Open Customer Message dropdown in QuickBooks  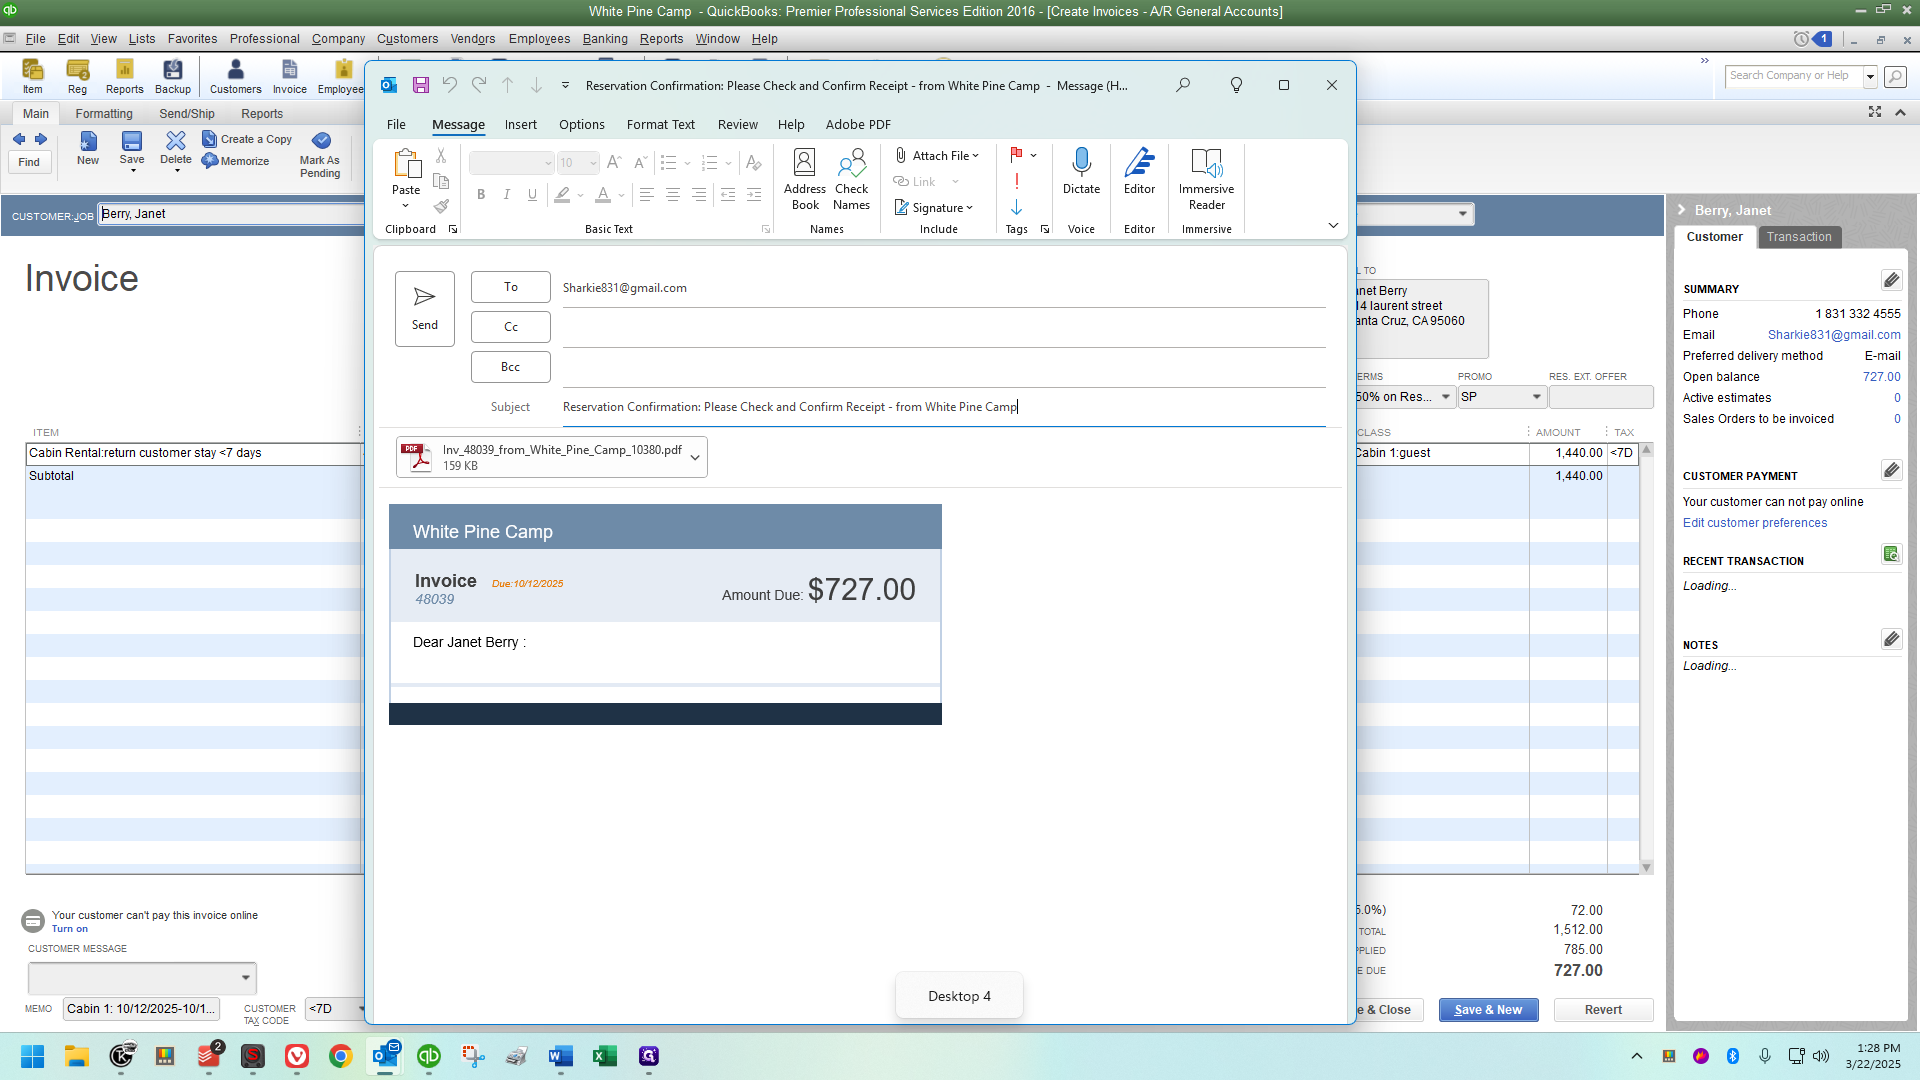245,977
